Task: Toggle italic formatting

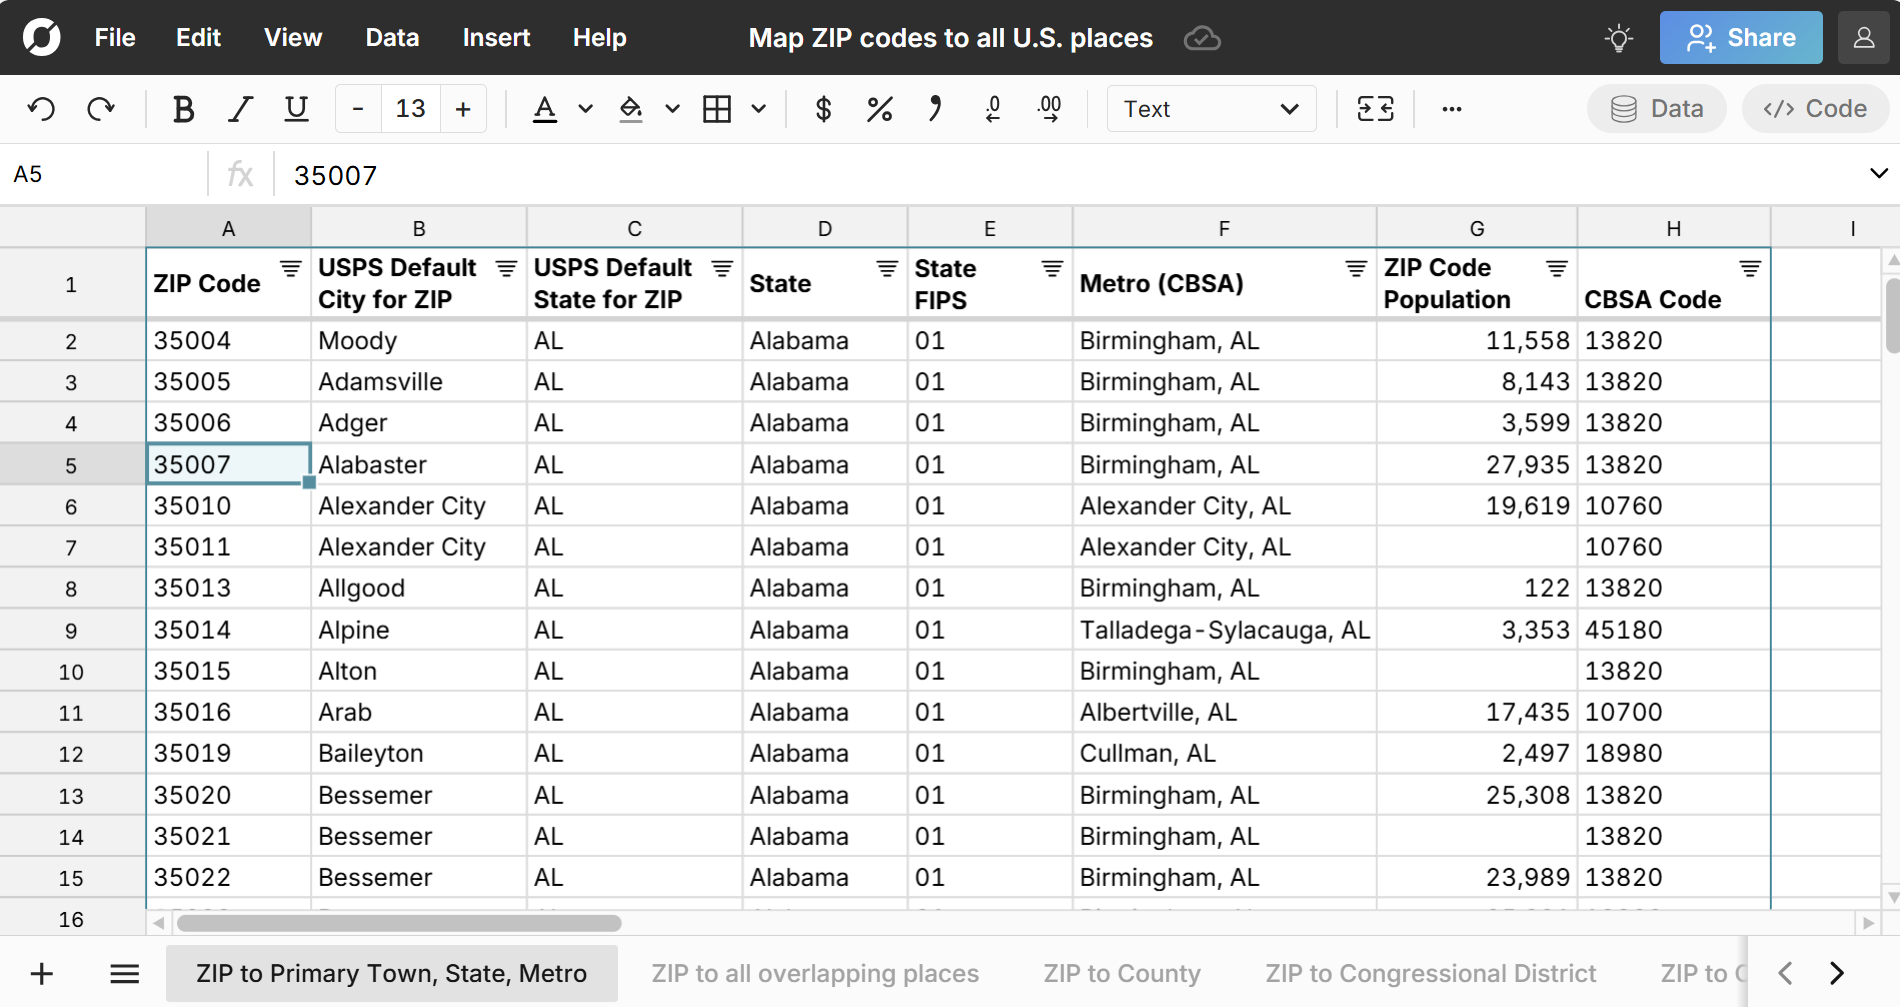Action: pyautogui.click(x=240, y=109)
